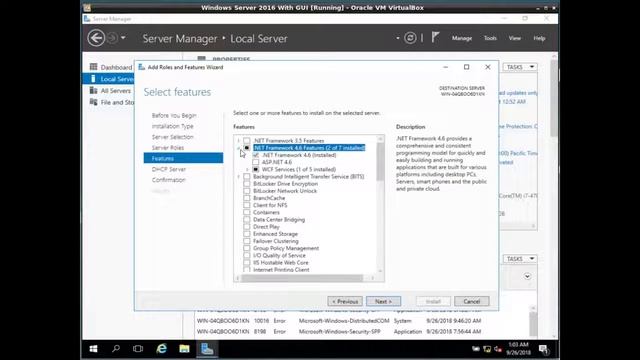Enable the BranchCache feature checkbox
This screenshot has height=360, width=640.
pos(247,198)
